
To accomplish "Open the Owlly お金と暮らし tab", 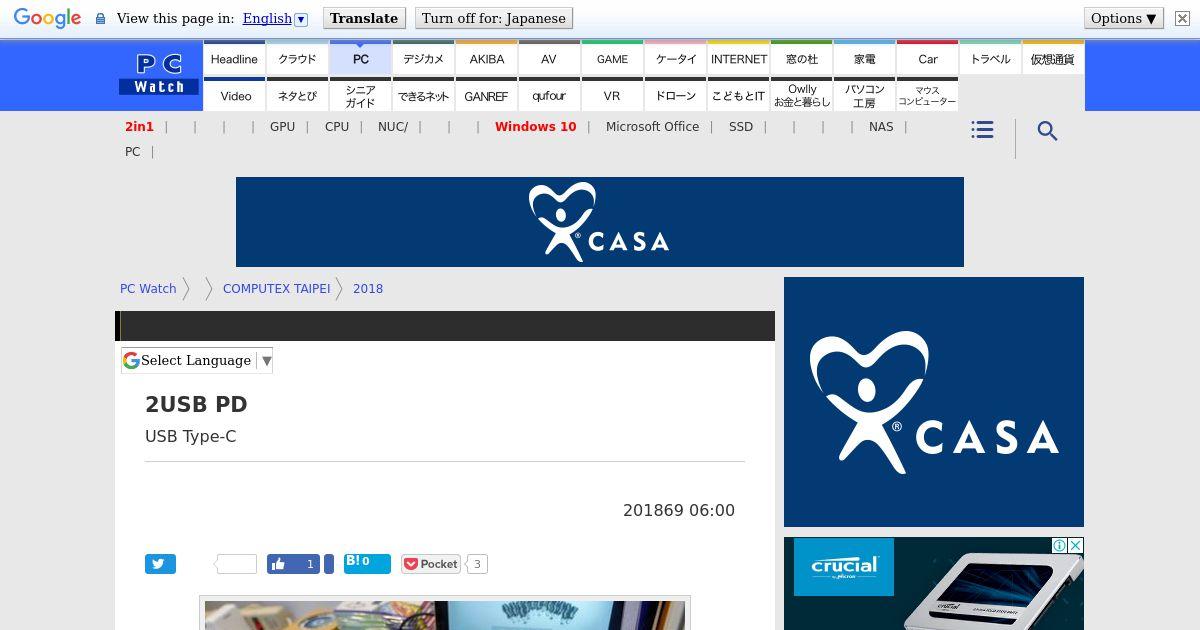I will (x=802, y=96).
